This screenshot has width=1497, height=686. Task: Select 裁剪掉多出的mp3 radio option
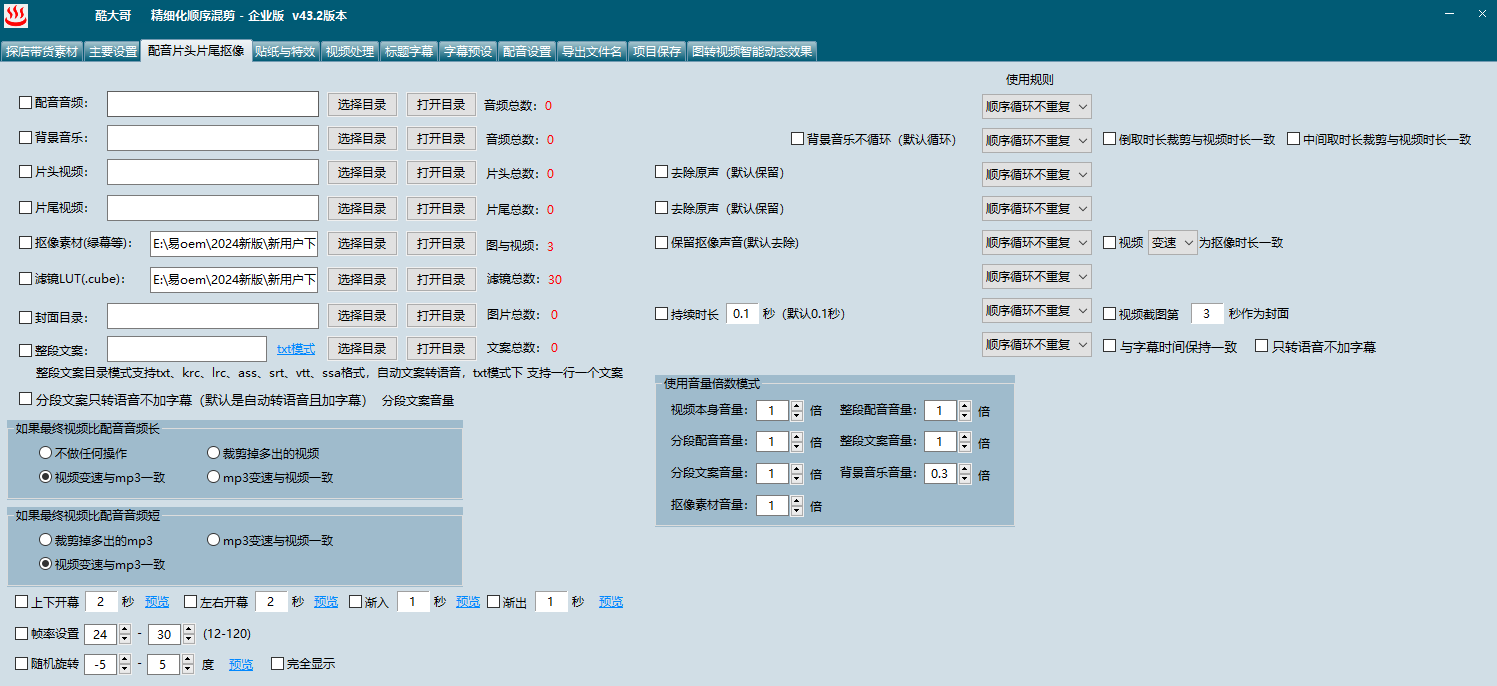coord(46,540)
